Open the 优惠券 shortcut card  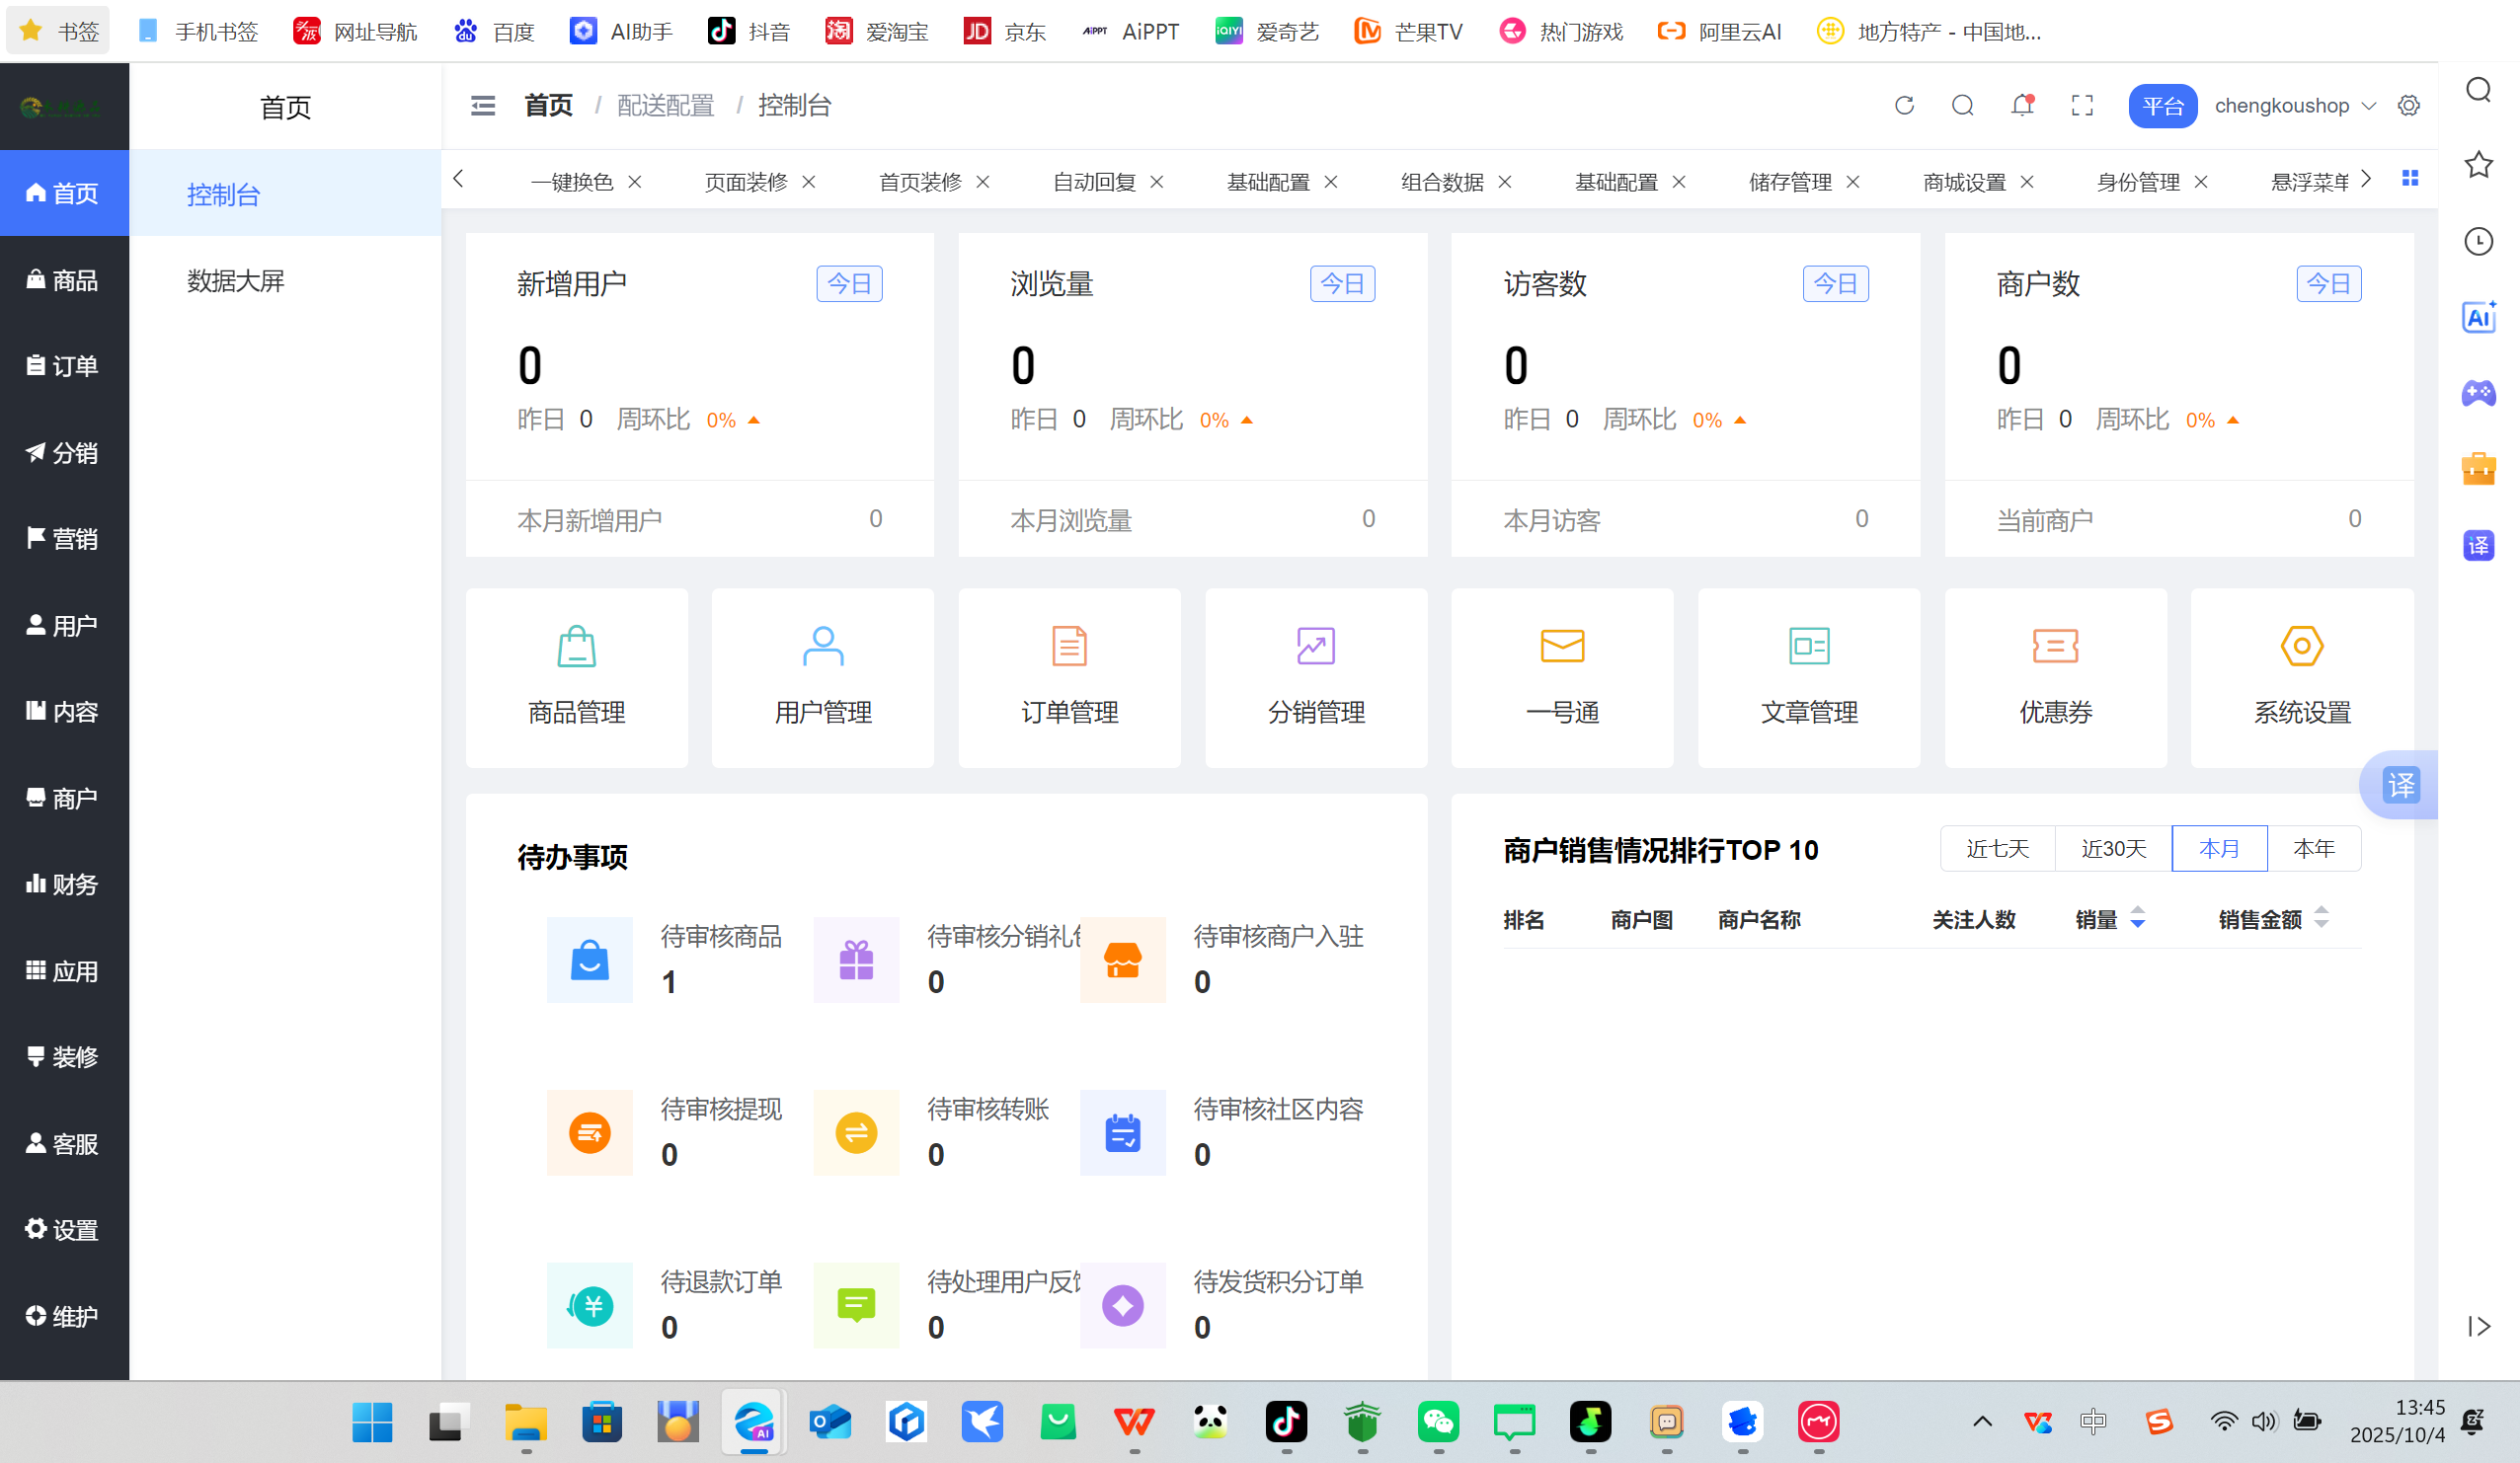click(x=2055, y=677)
